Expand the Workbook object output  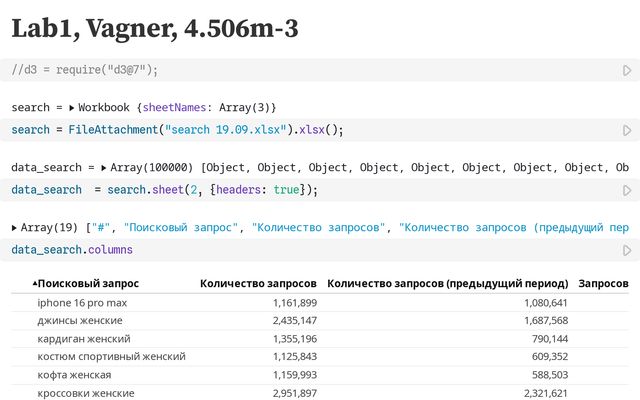pyautogui.click(x=72, y=107)
